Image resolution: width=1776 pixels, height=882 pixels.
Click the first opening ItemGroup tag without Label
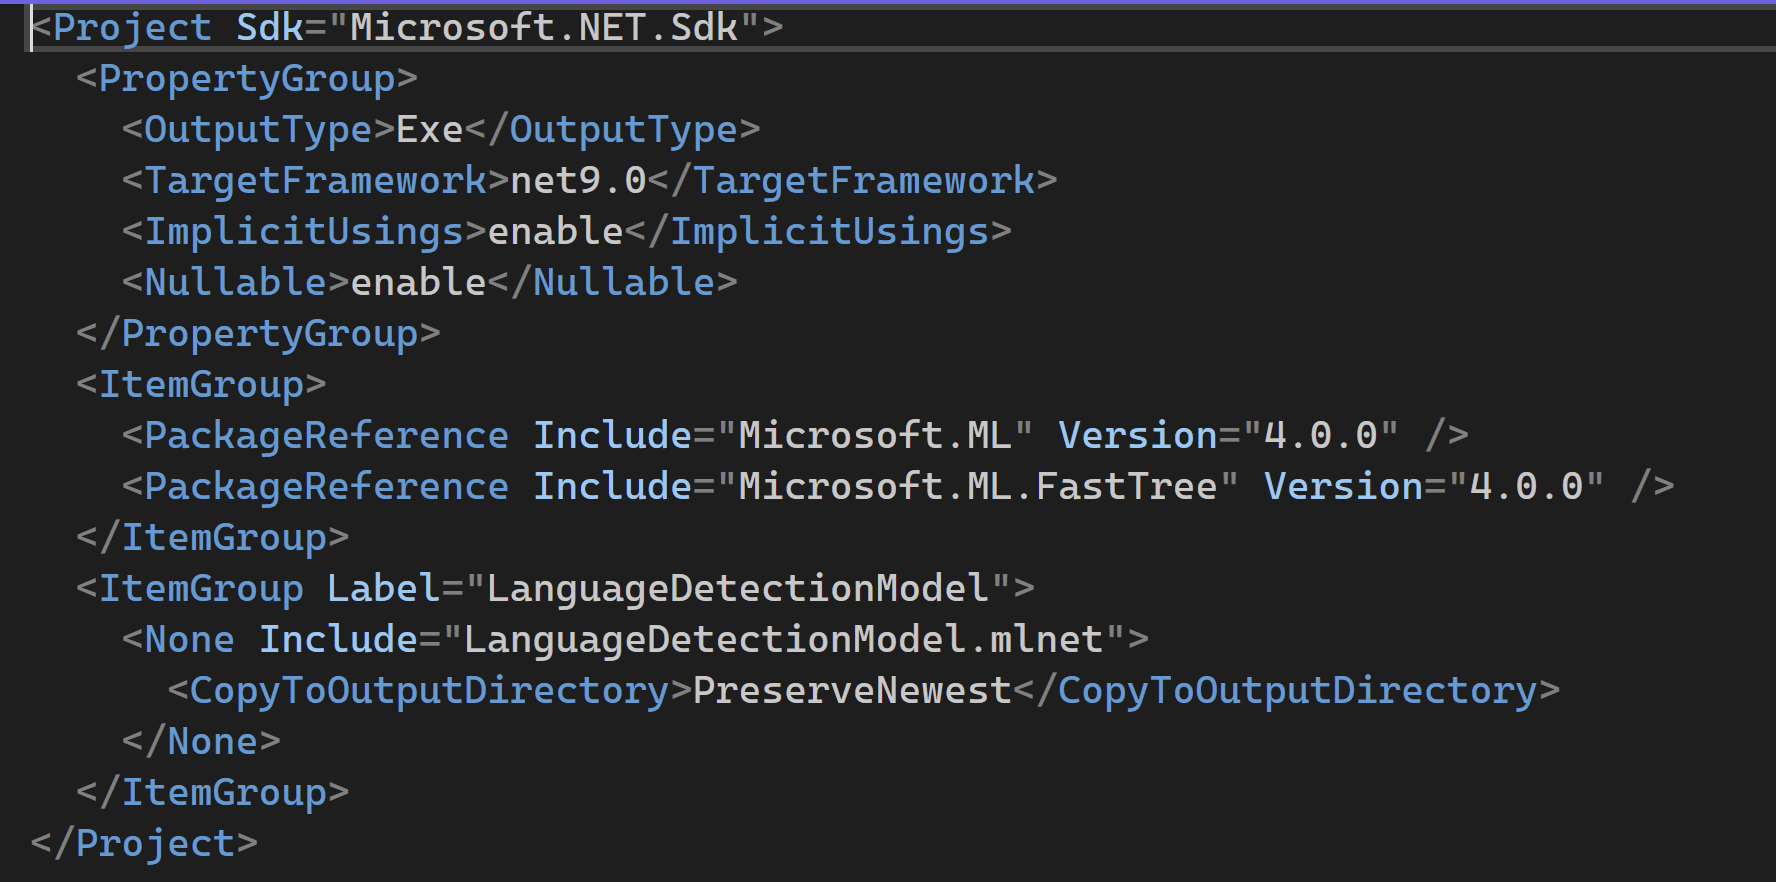201,384
